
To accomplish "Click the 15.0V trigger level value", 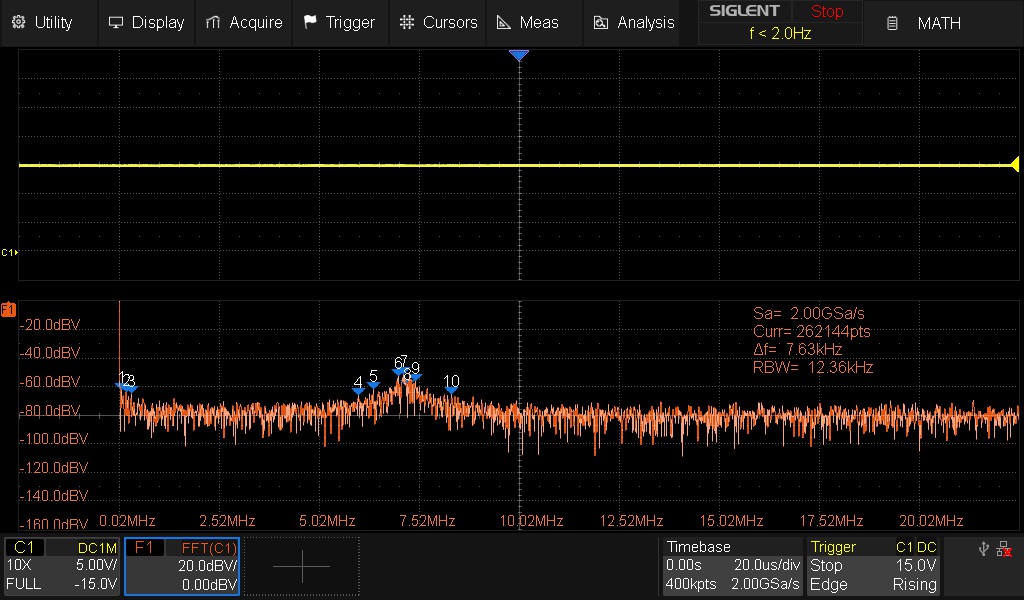I will tap(916, 565).
